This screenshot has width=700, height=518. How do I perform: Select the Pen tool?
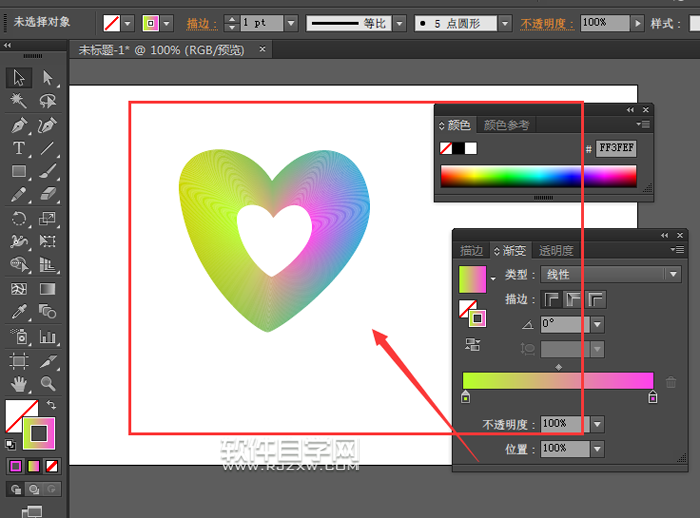point(19,125)
